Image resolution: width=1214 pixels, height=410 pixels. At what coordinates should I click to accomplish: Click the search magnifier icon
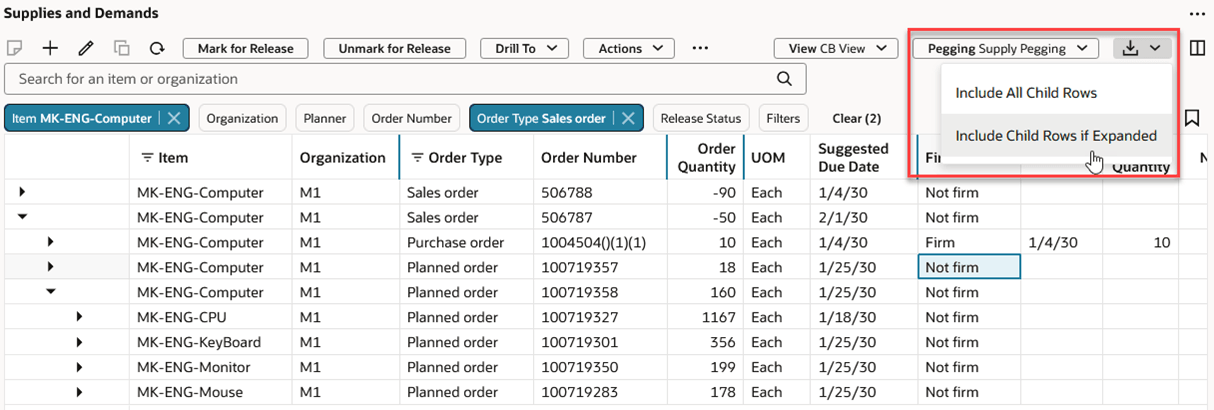(x=785, y=78)
